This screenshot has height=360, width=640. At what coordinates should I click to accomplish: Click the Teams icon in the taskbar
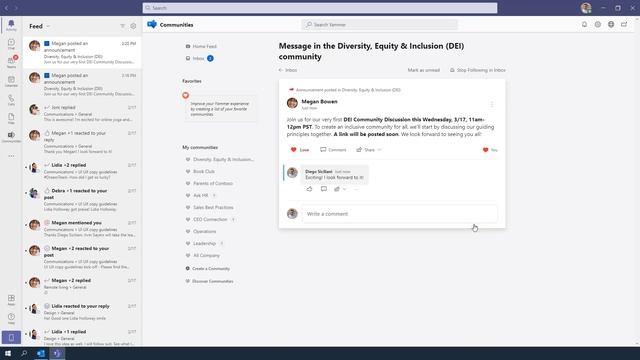click(x=57, y=353)
